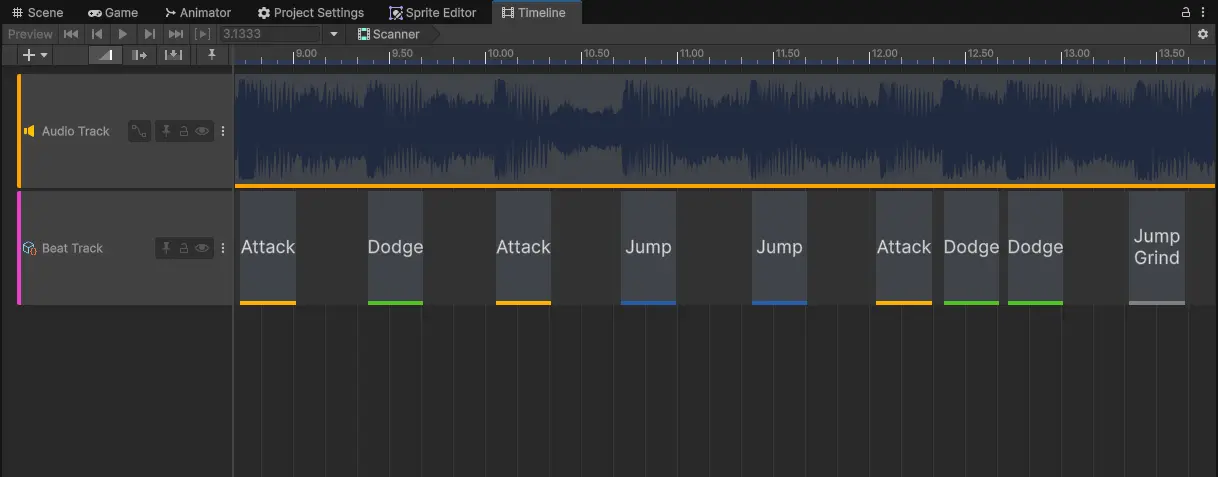Jump to the end of the timeline

click(x=176, y=34)
